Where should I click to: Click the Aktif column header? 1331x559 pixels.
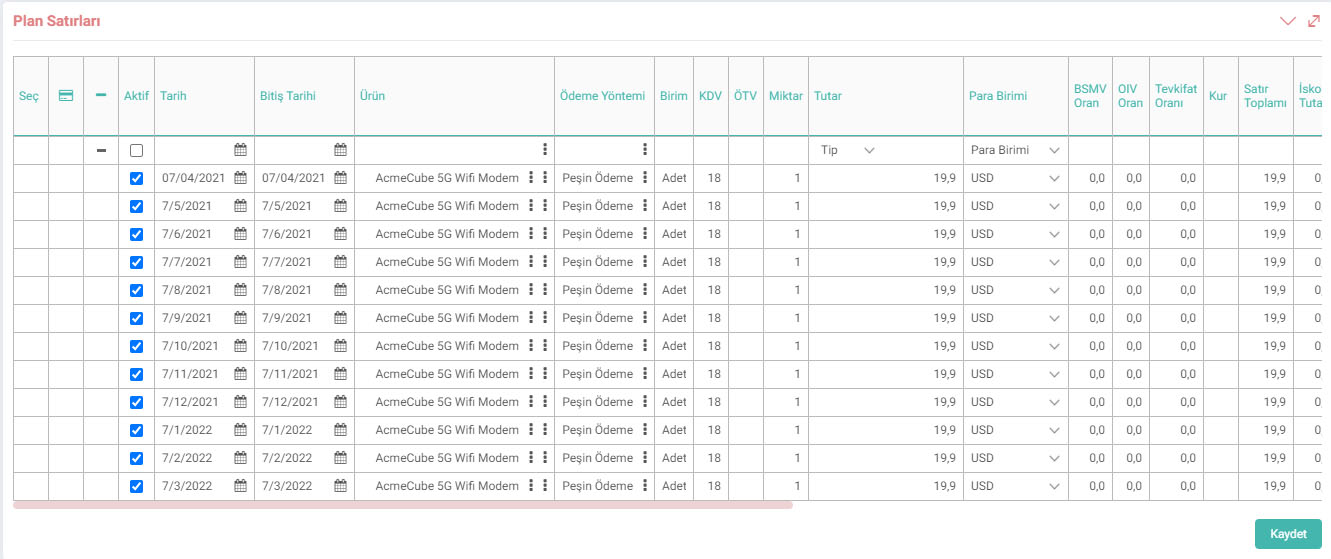pyautogui.click(x=136, y=96)
